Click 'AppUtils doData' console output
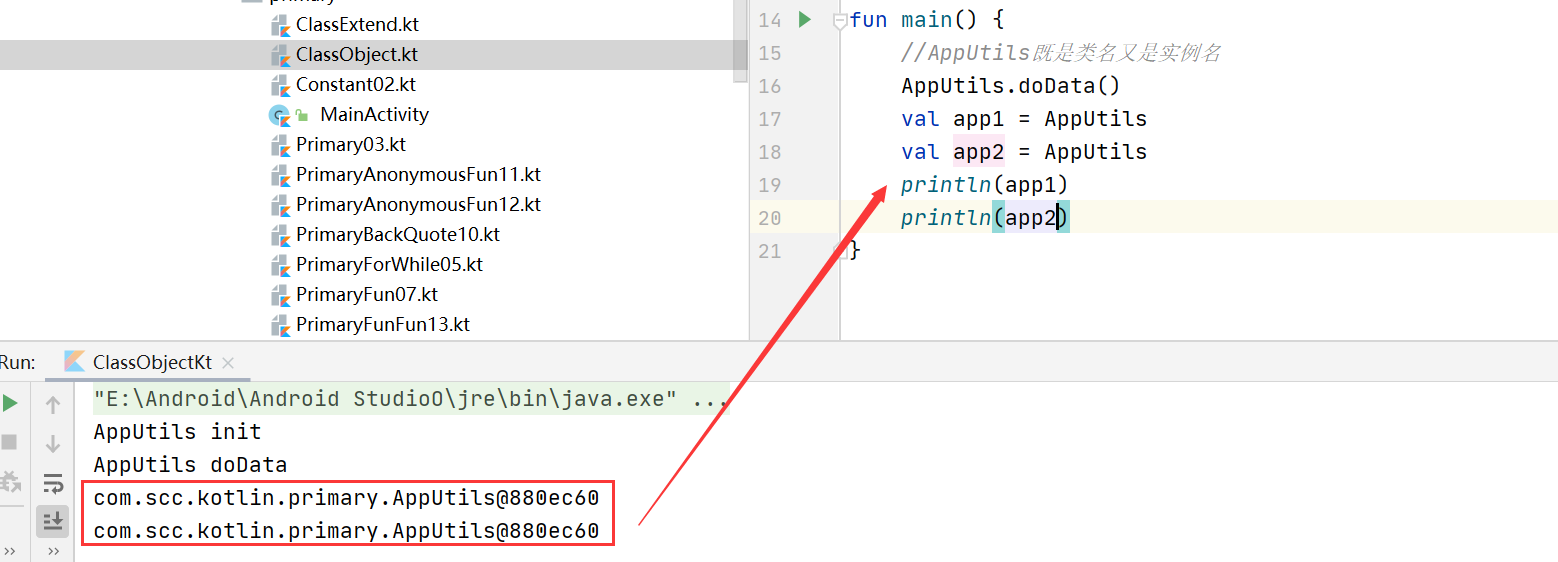The width and height of the screenshot is (1558, 562). (x=190, y=465)
